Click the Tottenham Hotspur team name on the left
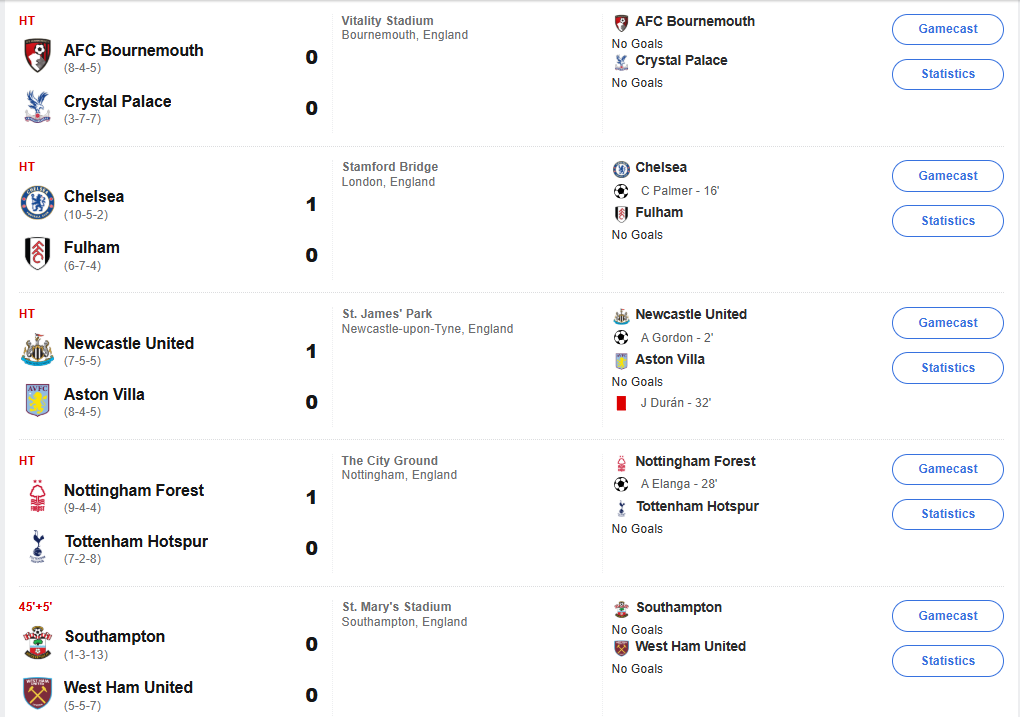1020x717 pixels. click(136, 541)
